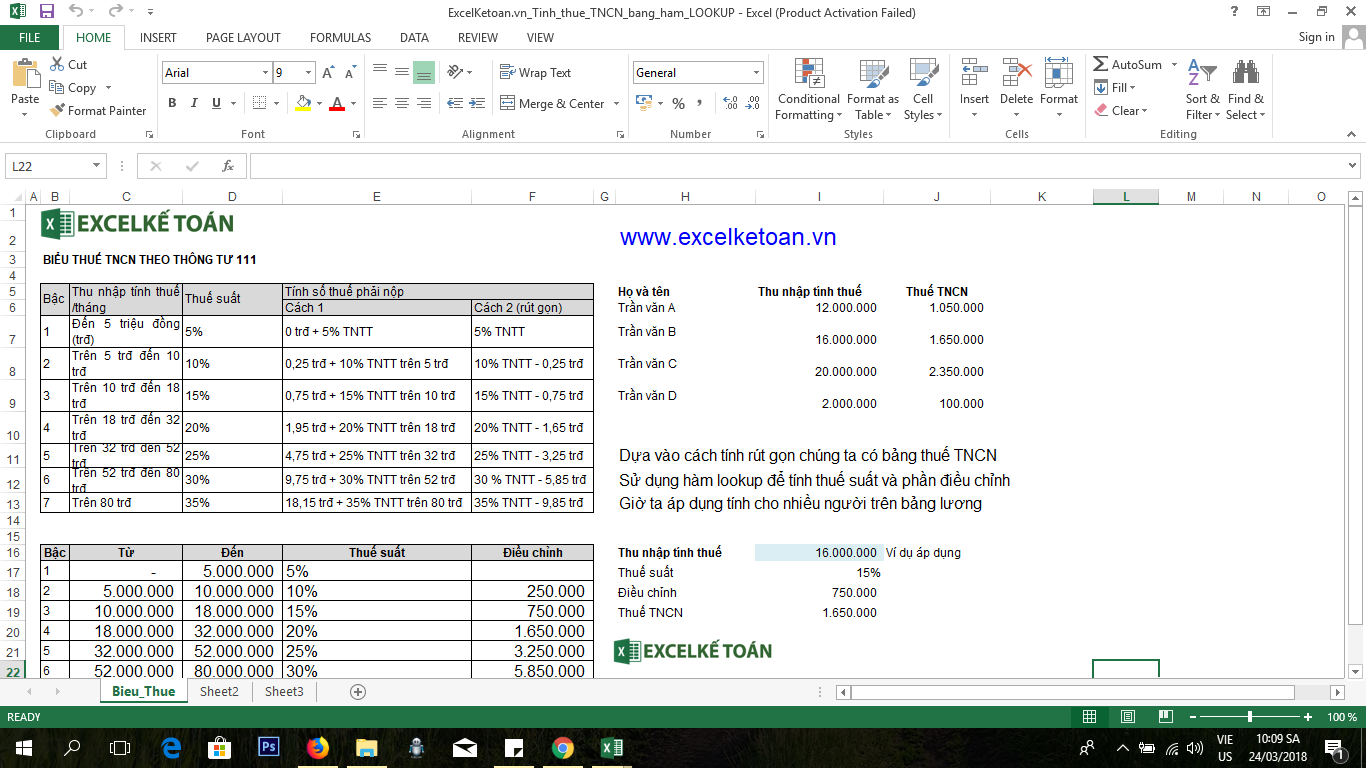
Task: Align text left
Action: pos(380,104)
